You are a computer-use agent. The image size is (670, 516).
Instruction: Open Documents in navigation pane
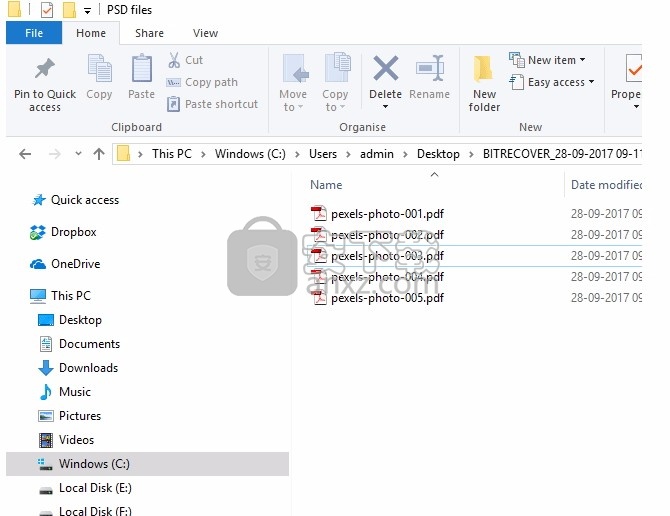coord(89,344)
